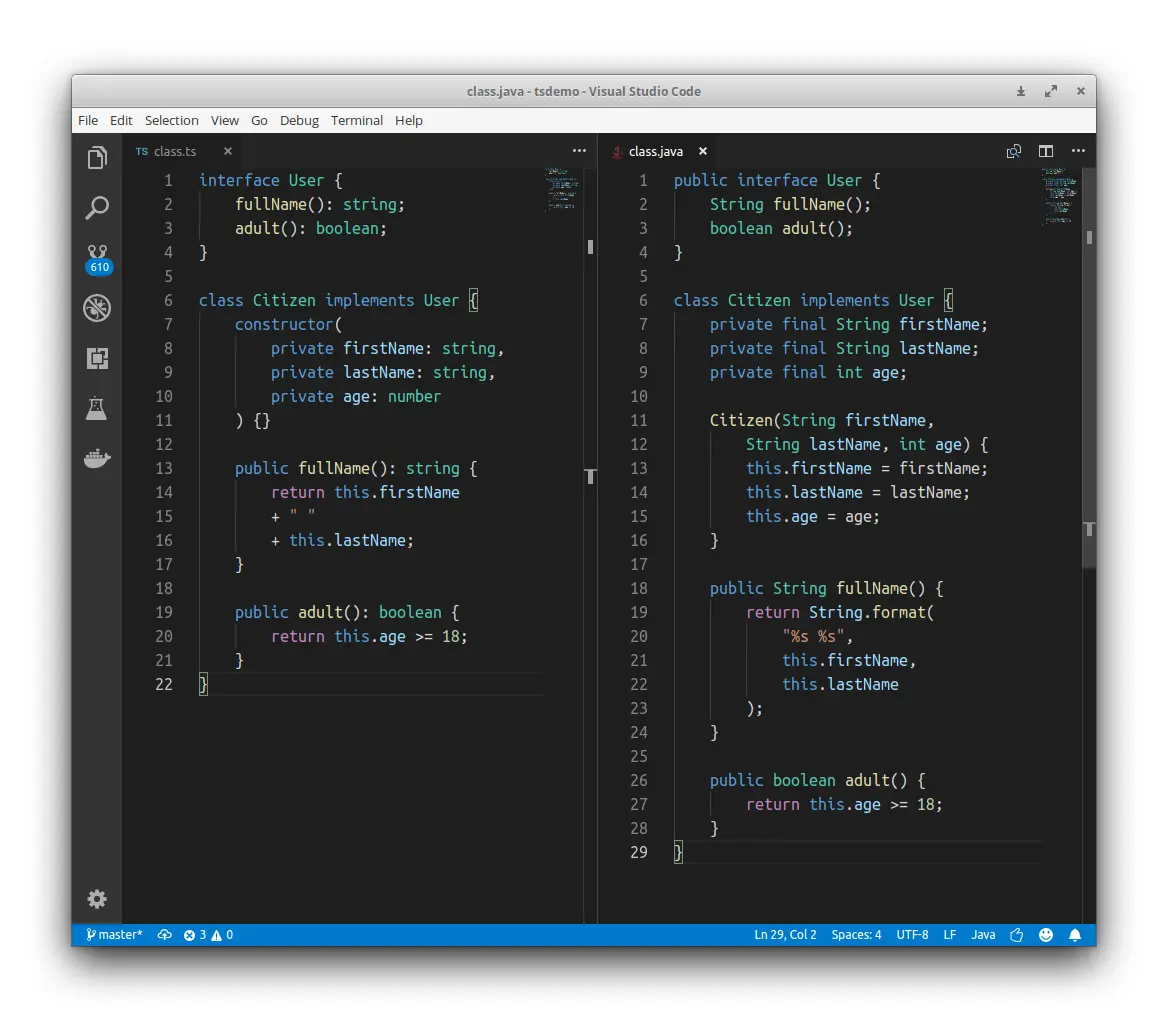Screen dimensions: 1170x1030
Task: Open Source Control view with 610 badge
Action: pyautogui.click(x=98, y=259)
